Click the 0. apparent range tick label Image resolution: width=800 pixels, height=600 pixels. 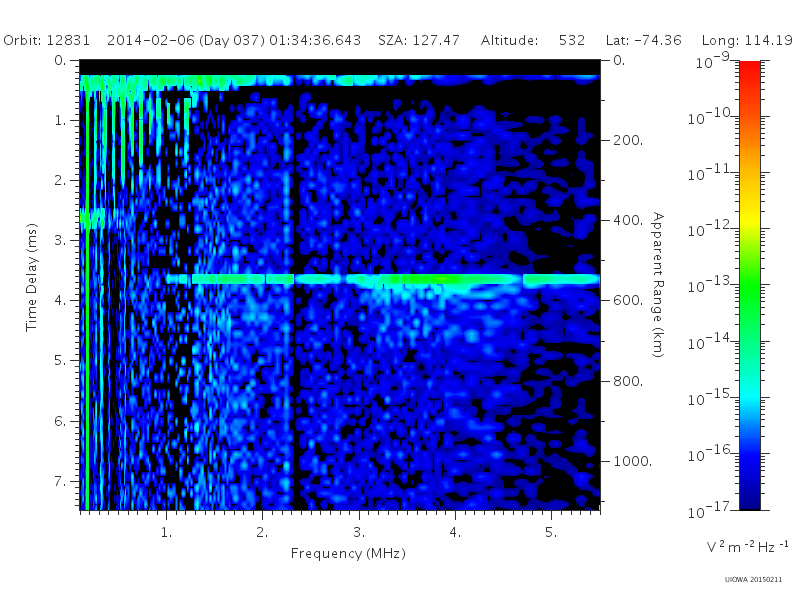pyautogui.click(x=619, y=60)
